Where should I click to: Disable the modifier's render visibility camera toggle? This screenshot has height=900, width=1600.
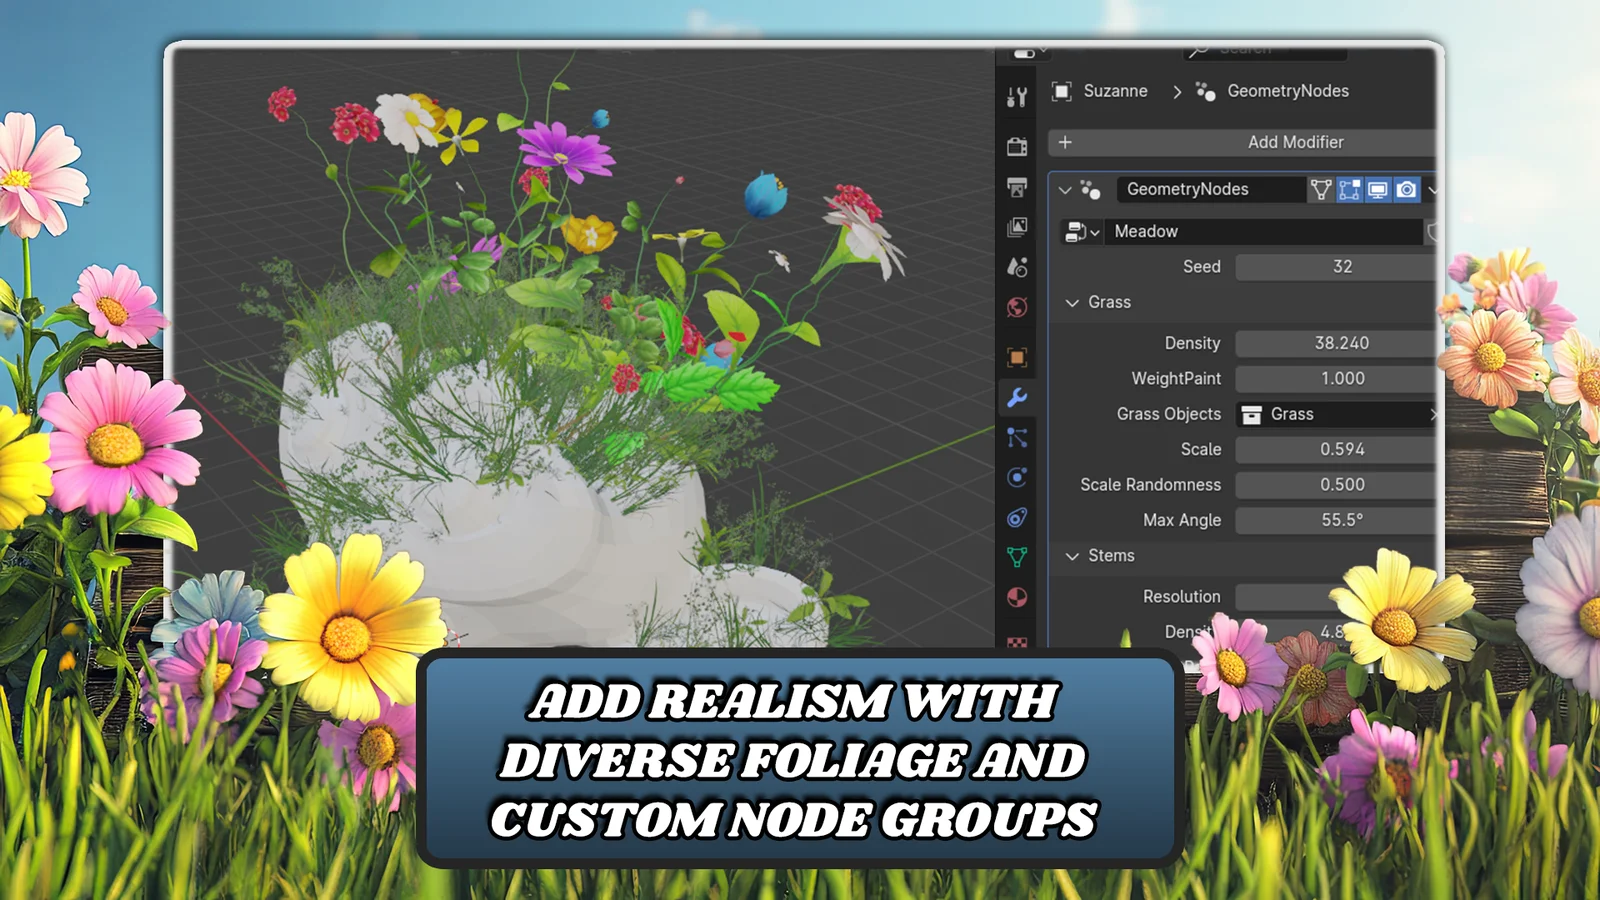[x=1407, y=190]
